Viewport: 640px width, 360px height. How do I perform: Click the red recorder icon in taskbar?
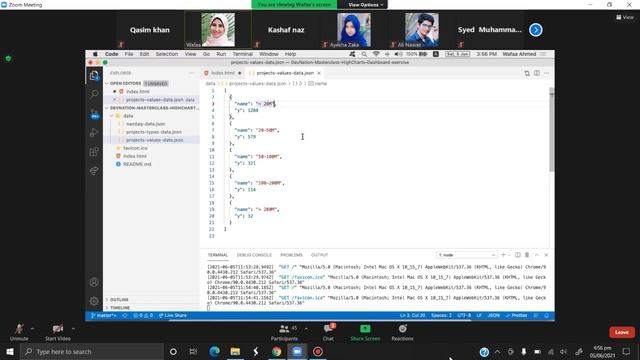pyautogui.click(x=318, y=351)
